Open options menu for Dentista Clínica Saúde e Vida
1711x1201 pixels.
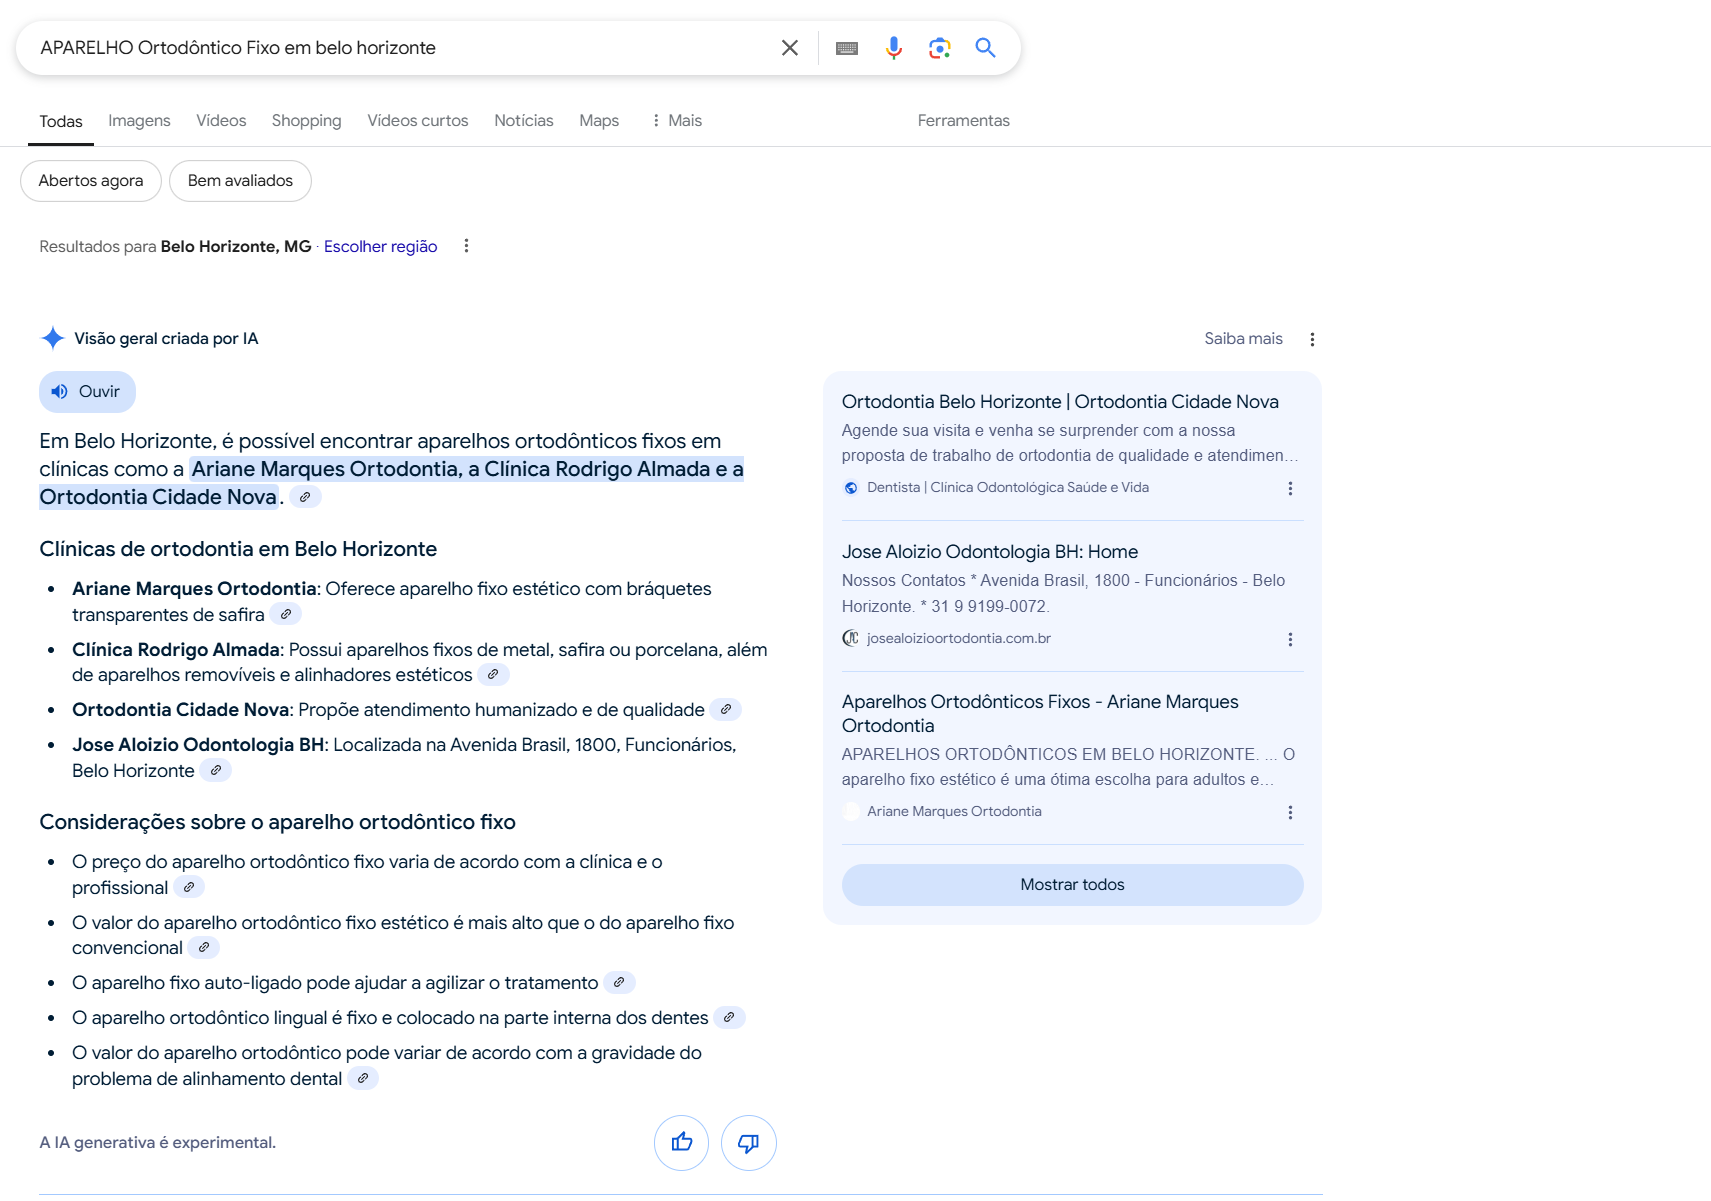[x=1290, y=489]
